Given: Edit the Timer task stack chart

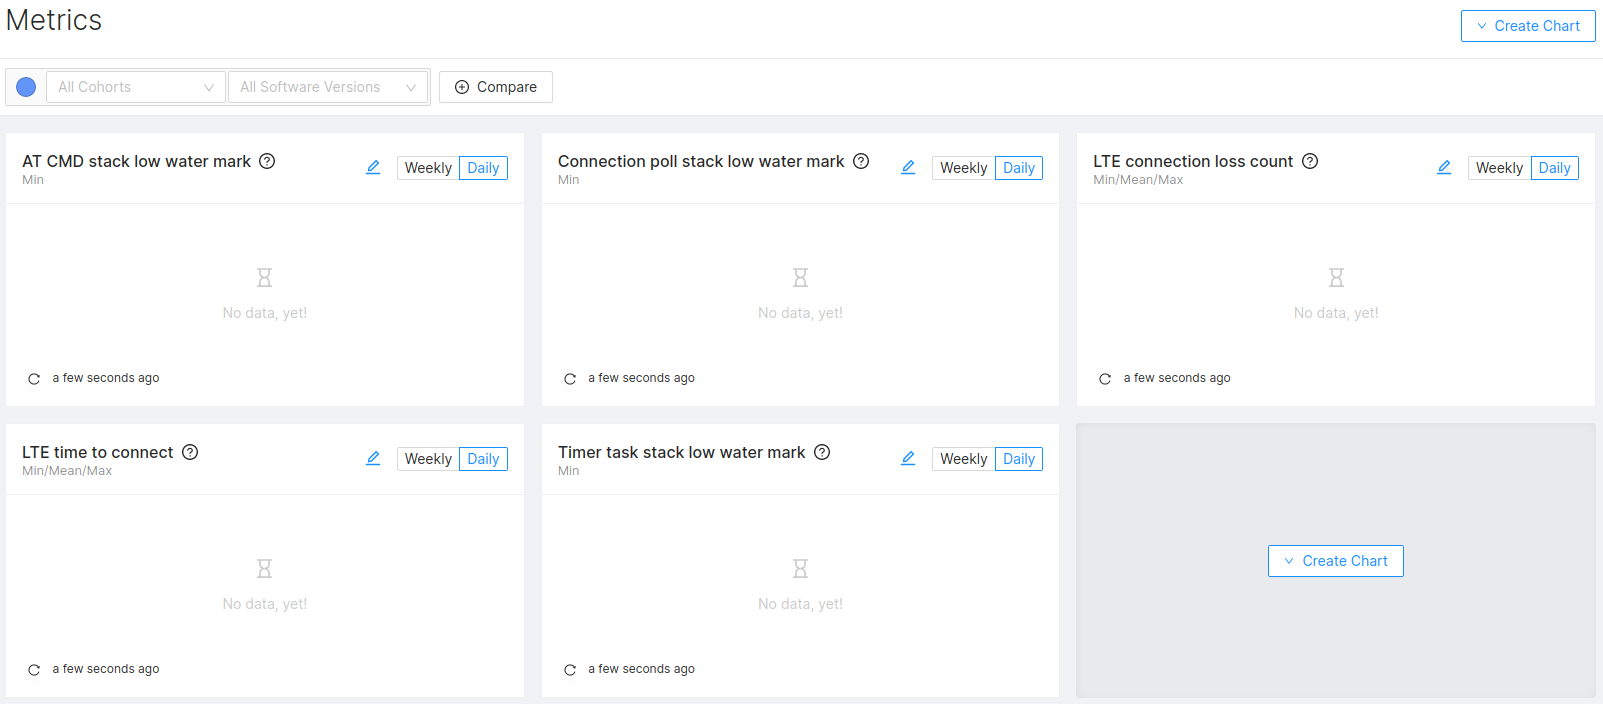Looking at the screenshot, I should pos(908,458).
